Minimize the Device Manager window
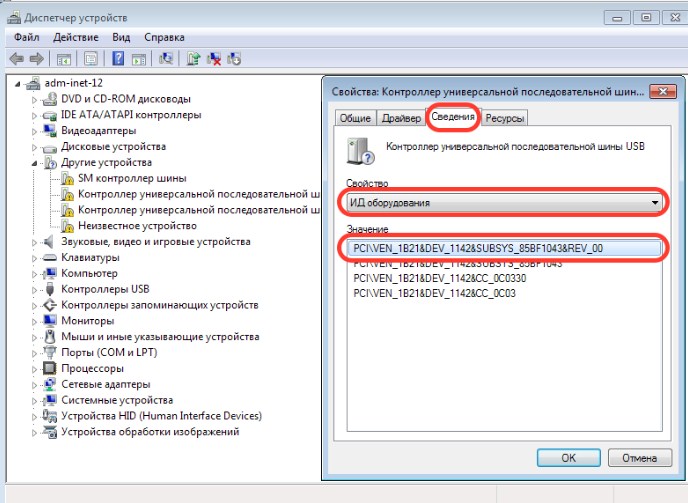Image resolution: width=688 pixels, height=503 pixels. pyautogui.click(x=617, y=18)
